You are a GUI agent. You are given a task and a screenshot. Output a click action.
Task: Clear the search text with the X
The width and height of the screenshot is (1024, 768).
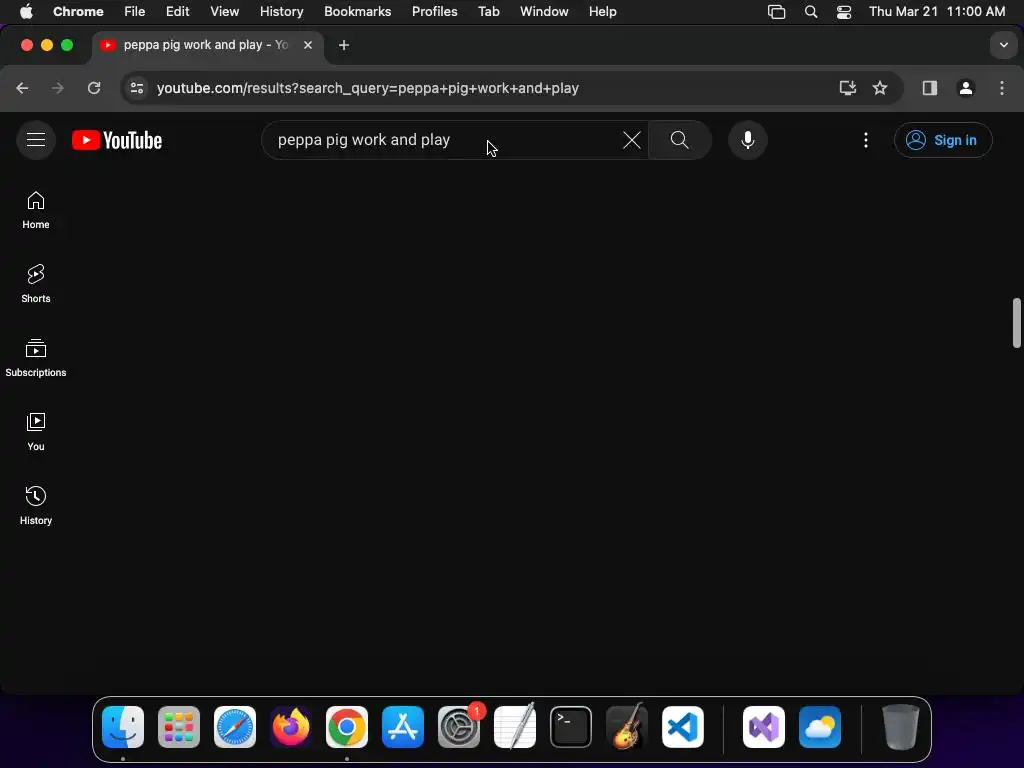(632, 140)
